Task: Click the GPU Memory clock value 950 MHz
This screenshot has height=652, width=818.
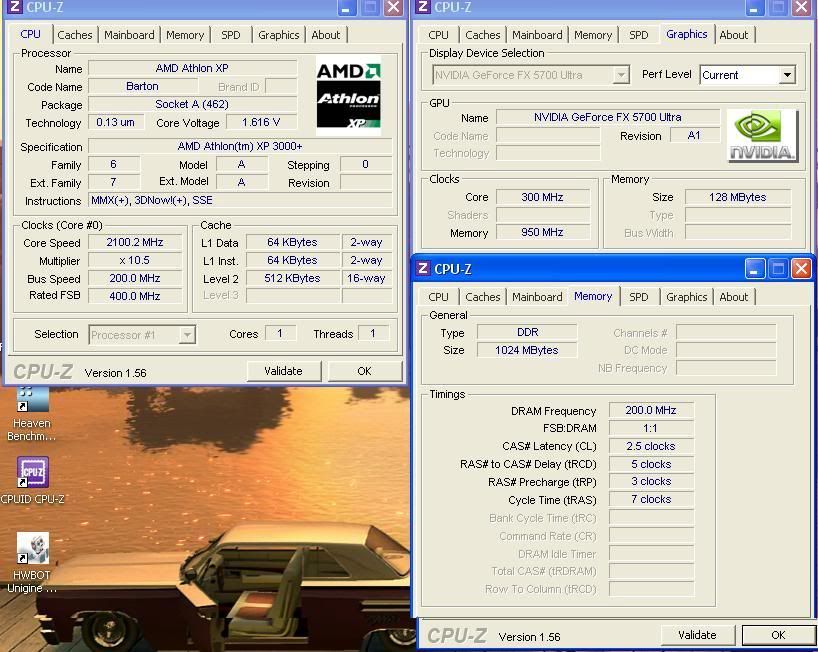Action: [543, 232]
